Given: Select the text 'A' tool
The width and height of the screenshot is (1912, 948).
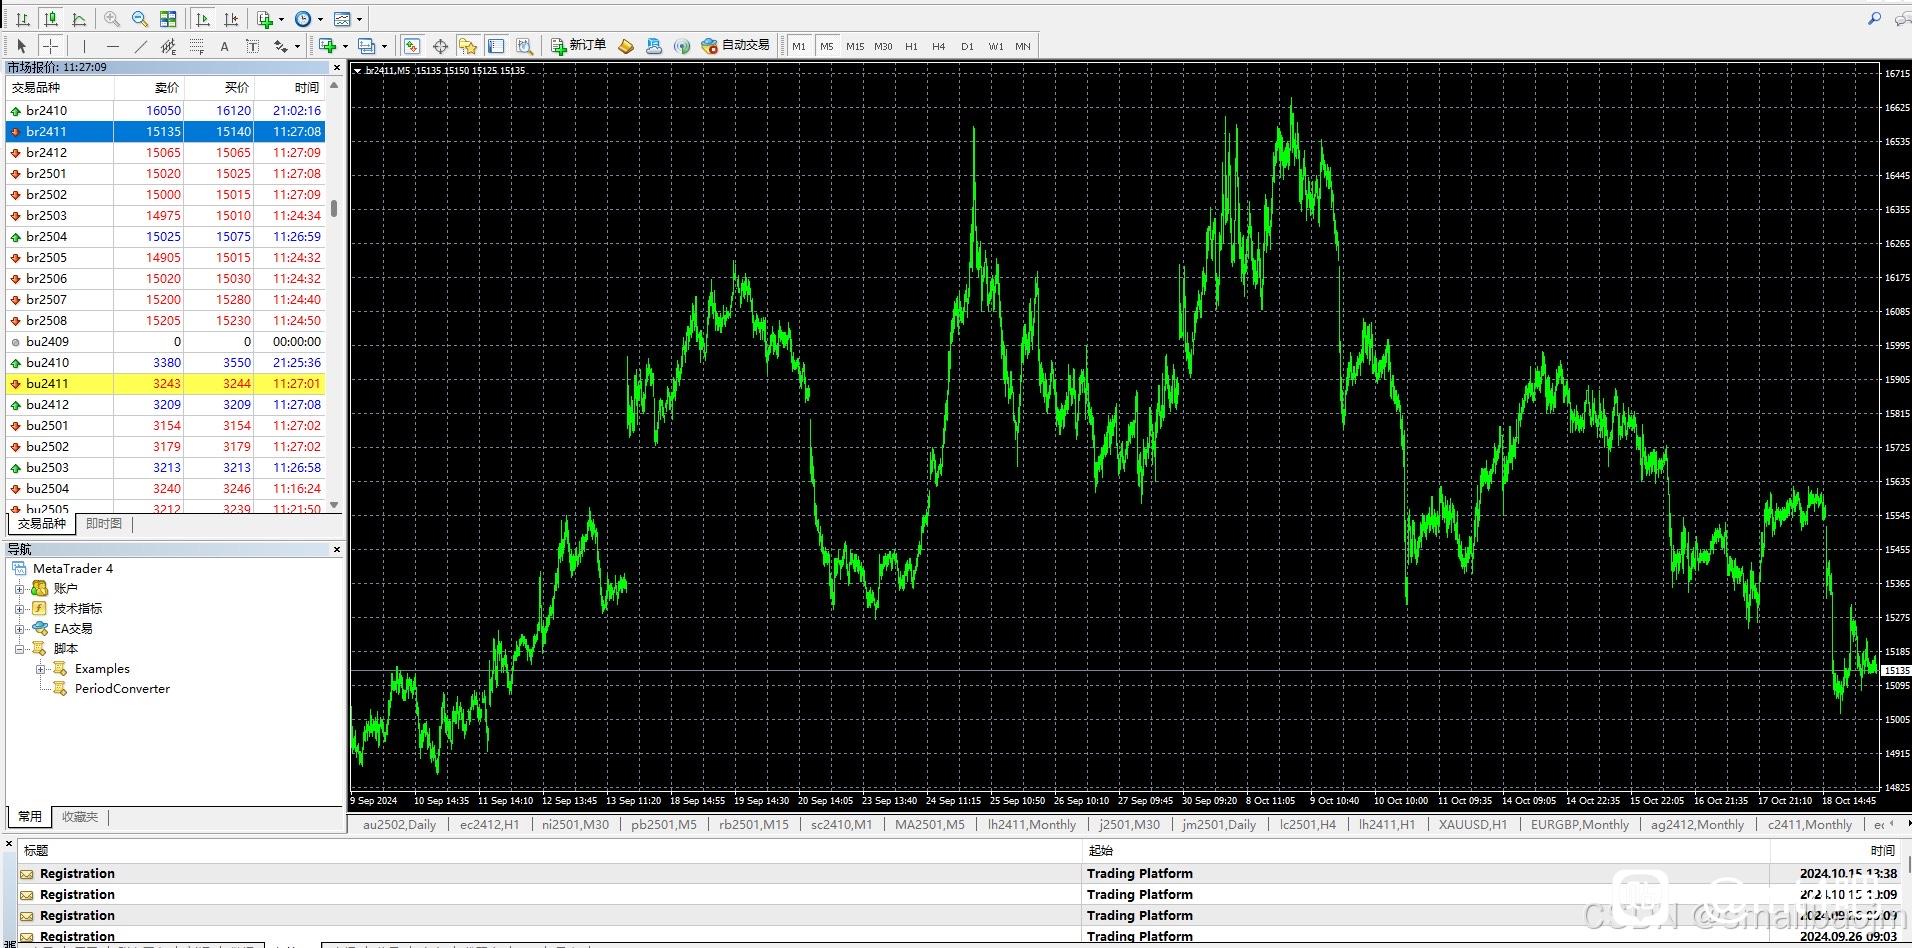Looking at the screenshot, I should click(x=224, y=46).
